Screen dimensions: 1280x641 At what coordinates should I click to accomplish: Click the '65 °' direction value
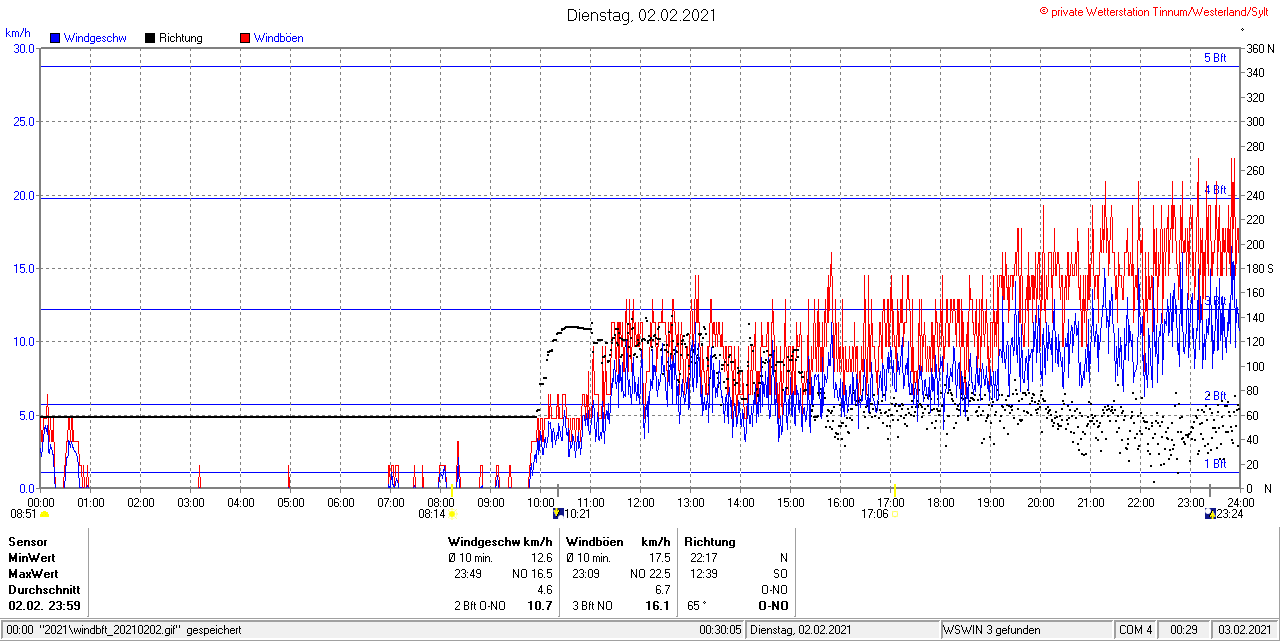pos(697,606)
